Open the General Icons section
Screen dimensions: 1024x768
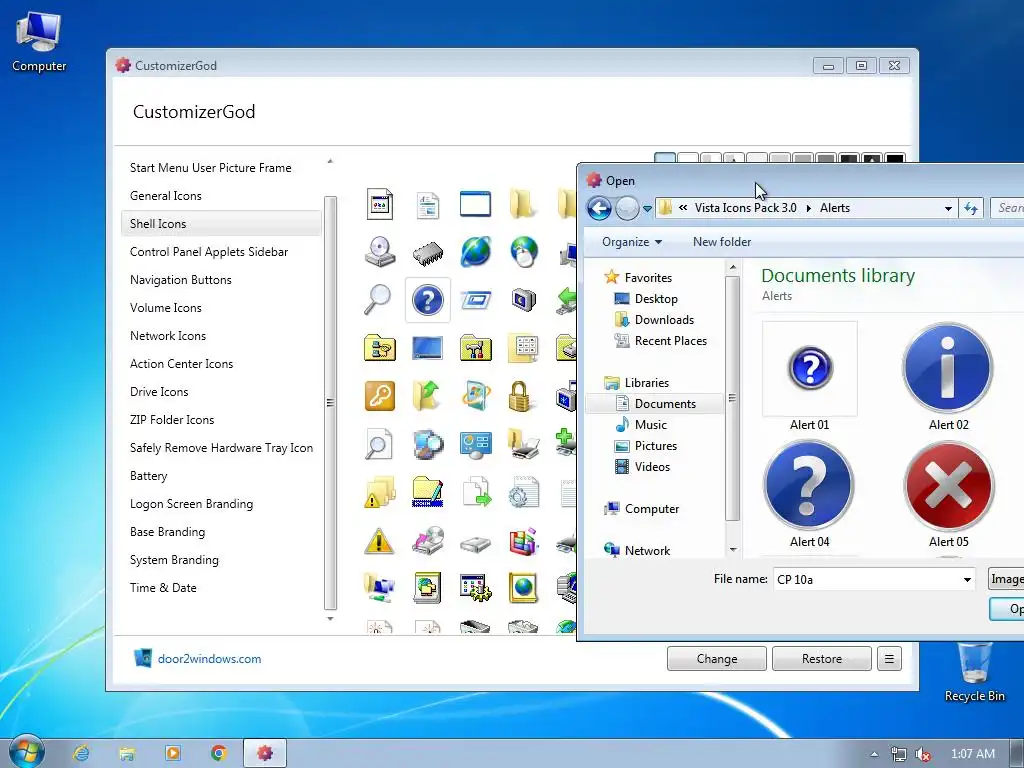(166, 196)
